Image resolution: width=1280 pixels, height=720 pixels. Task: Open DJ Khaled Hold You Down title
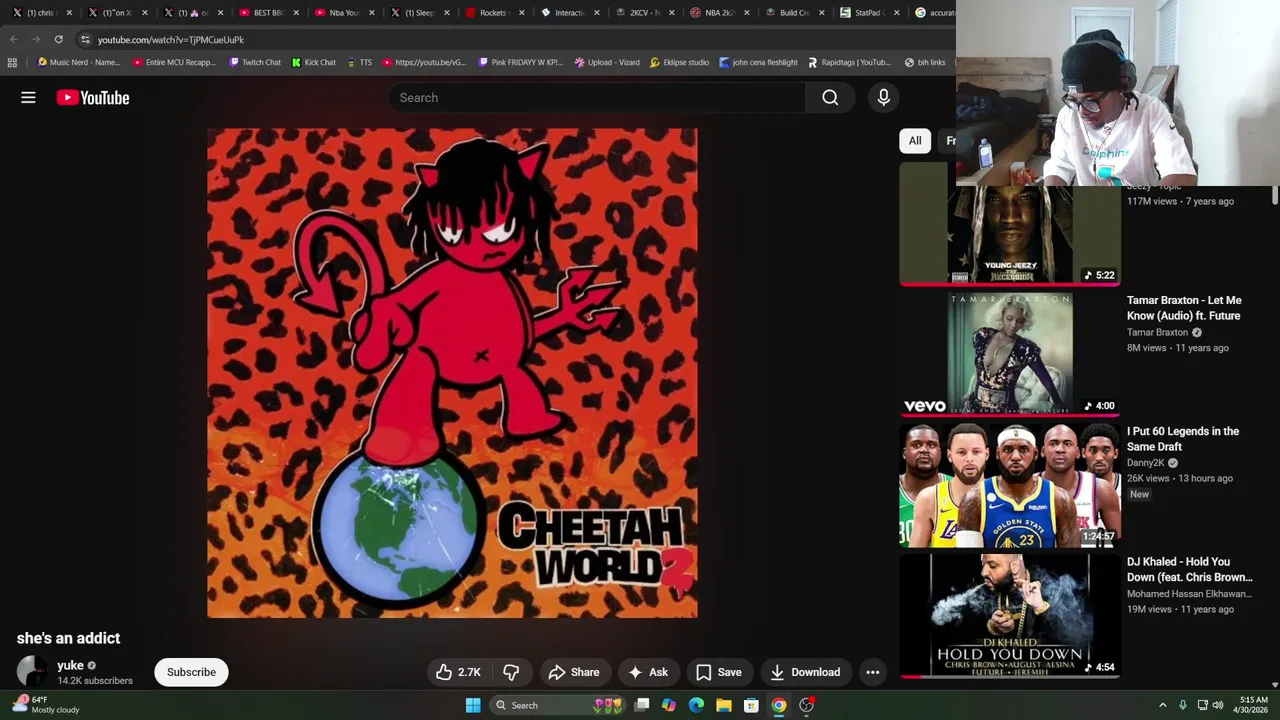[x=1190, y=570]
